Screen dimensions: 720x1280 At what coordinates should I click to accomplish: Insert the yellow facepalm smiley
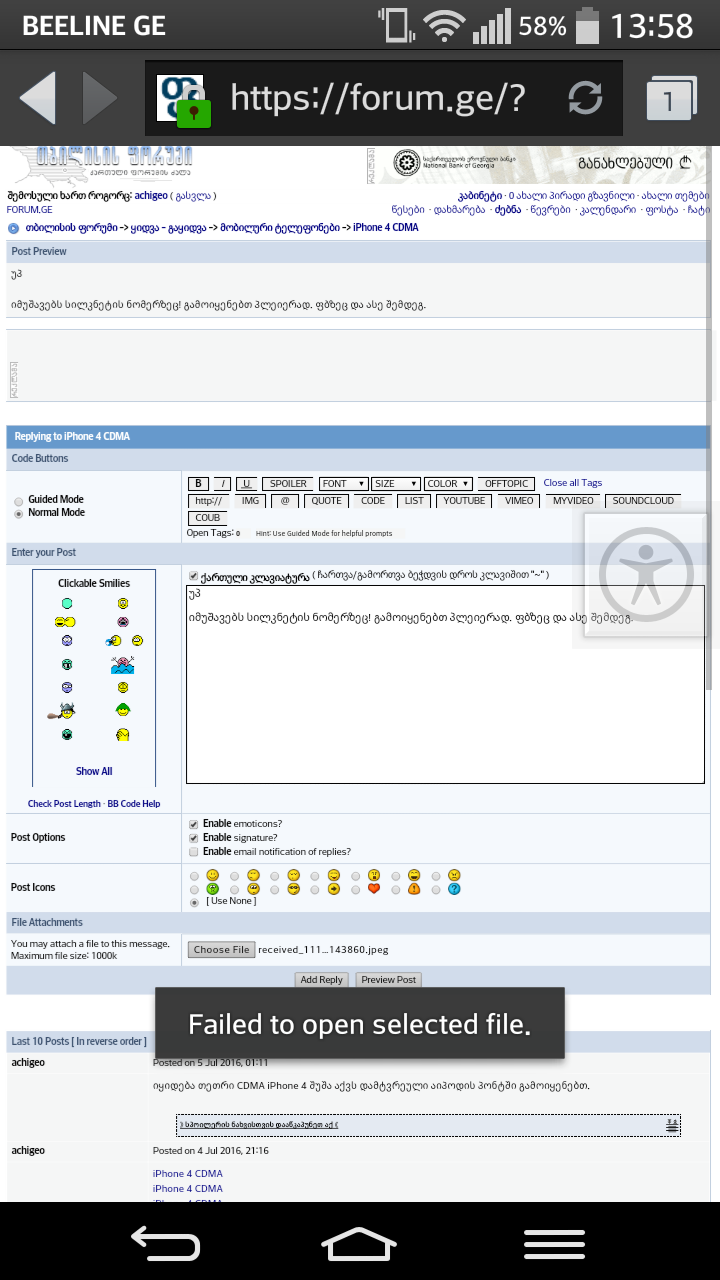(122, 735)
